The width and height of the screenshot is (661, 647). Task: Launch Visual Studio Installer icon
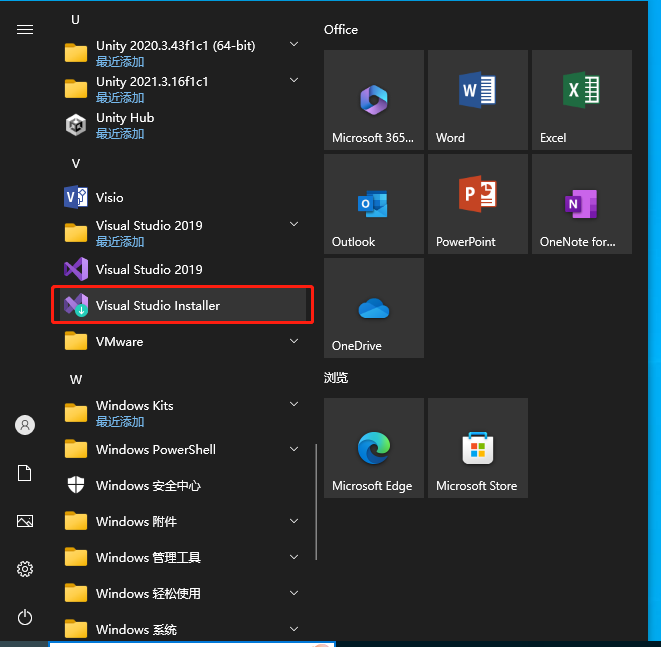pyautogui.click(x=76, y=305)
